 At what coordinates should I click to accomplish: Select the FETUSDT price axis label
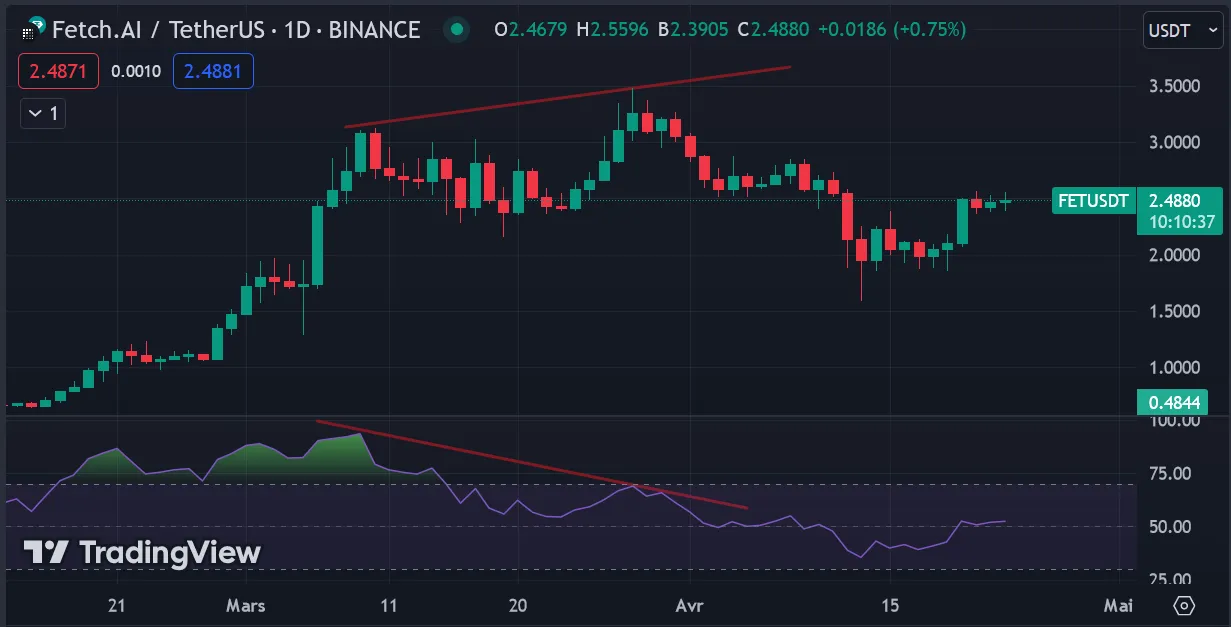[x=1093, y=201]
